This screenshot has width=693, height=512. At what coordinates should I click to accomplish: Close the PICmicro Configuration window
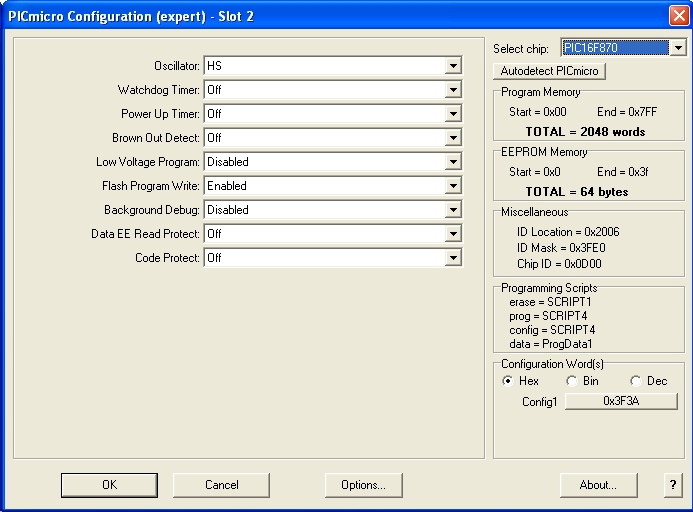(679, 16)
